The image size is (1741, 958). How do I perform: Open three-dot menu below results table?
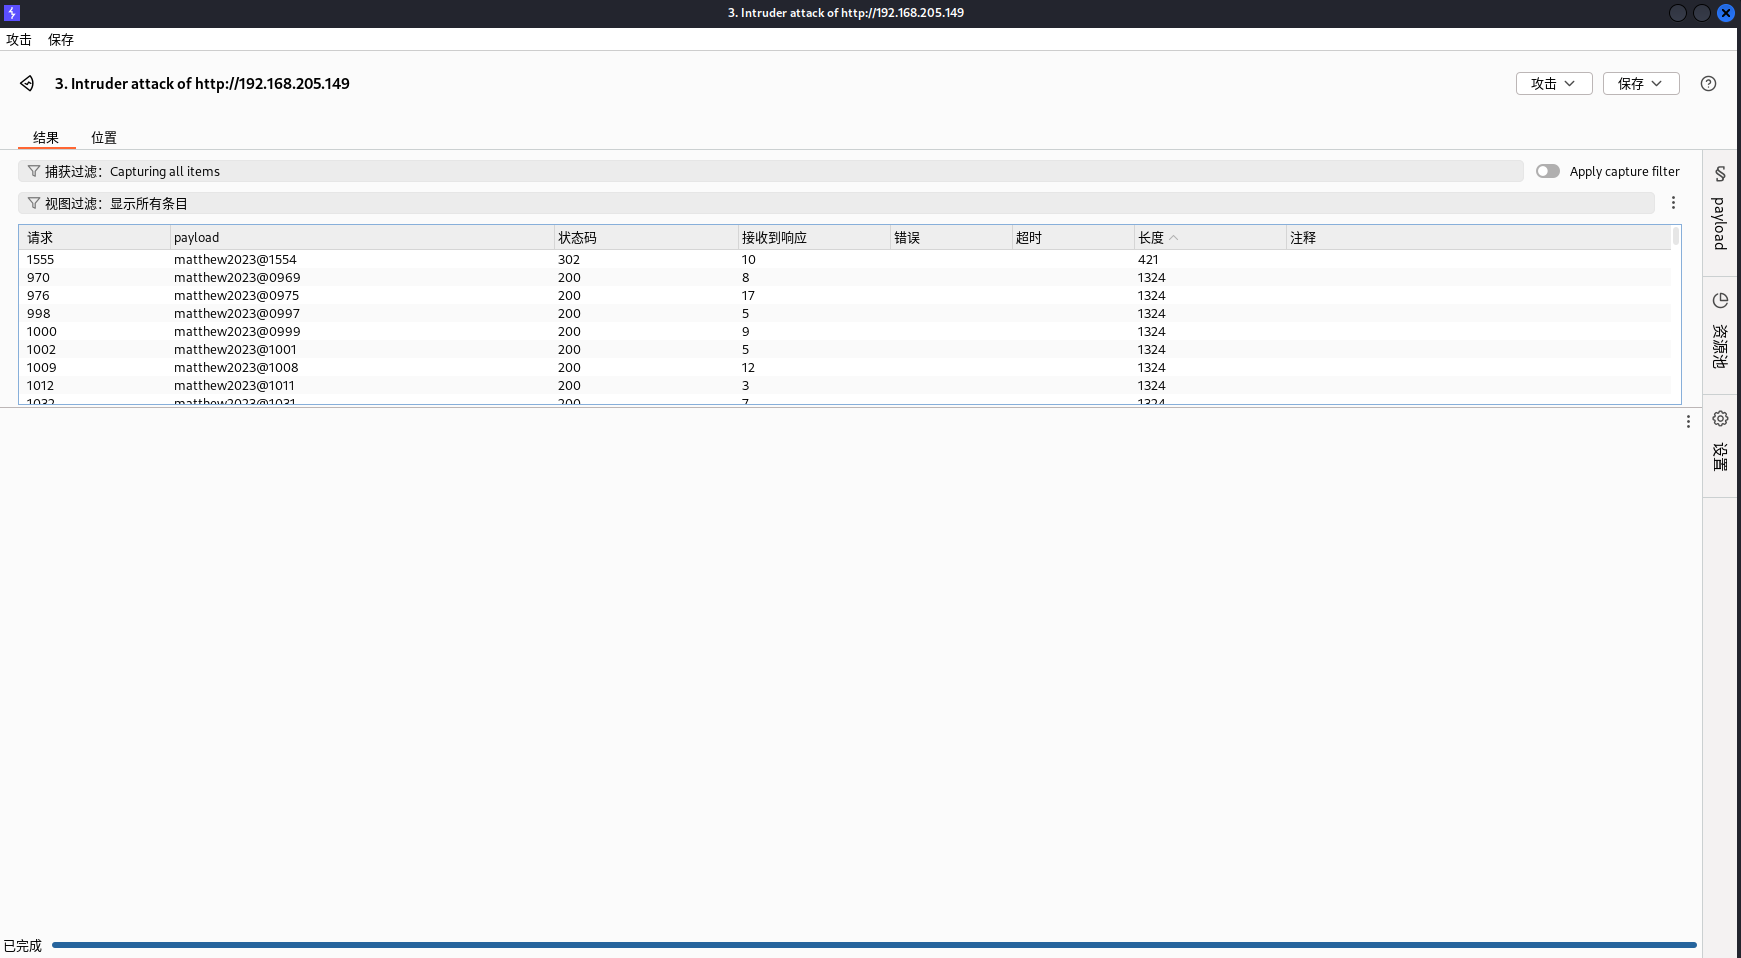[1688, 422]
